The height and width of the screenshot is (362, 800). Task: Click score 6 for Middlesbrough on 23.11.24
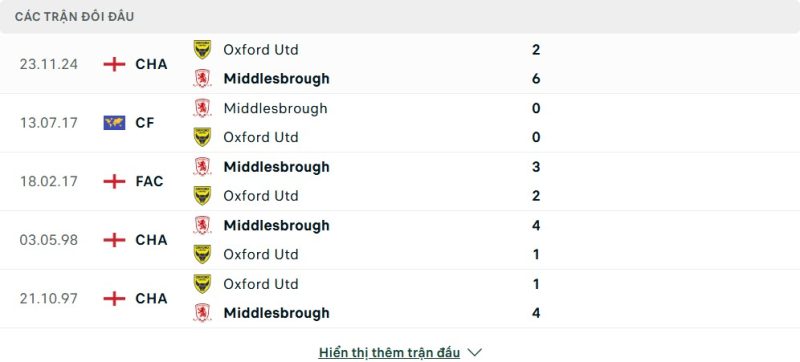pyautogui.click(x=536, y=79)
